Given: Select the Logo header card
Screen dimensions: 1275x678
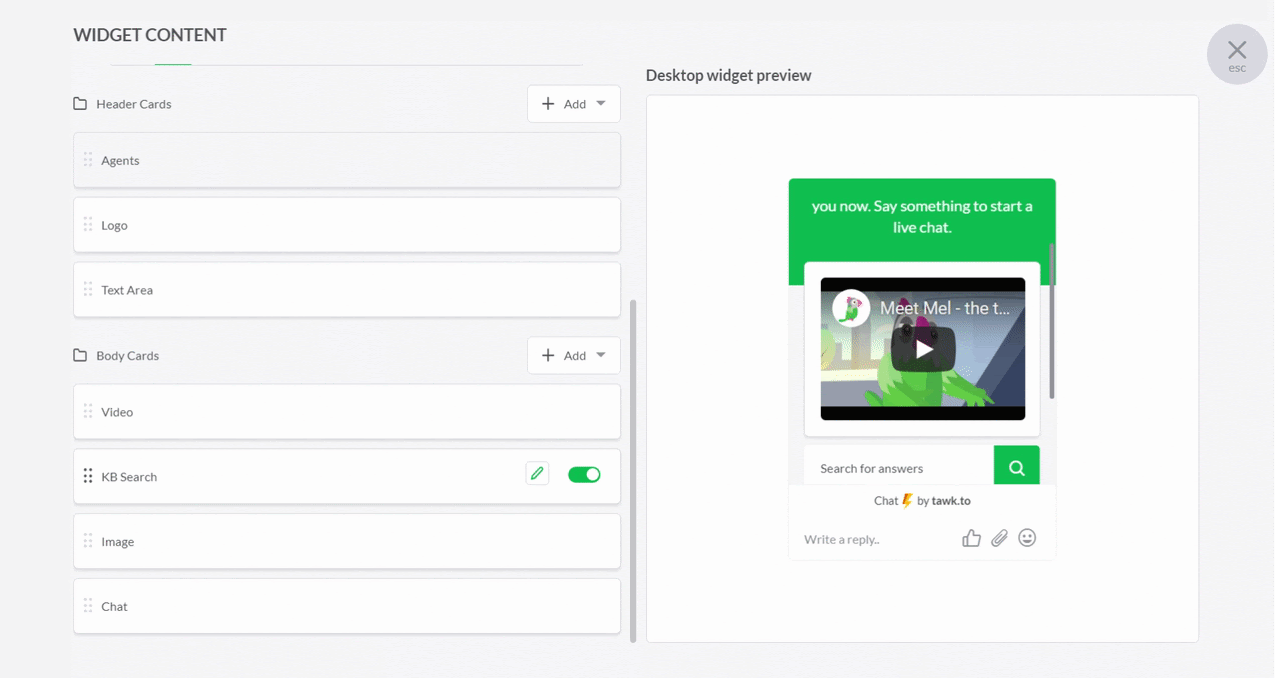Looking at the screenshot, I should [x=347, y=225].
